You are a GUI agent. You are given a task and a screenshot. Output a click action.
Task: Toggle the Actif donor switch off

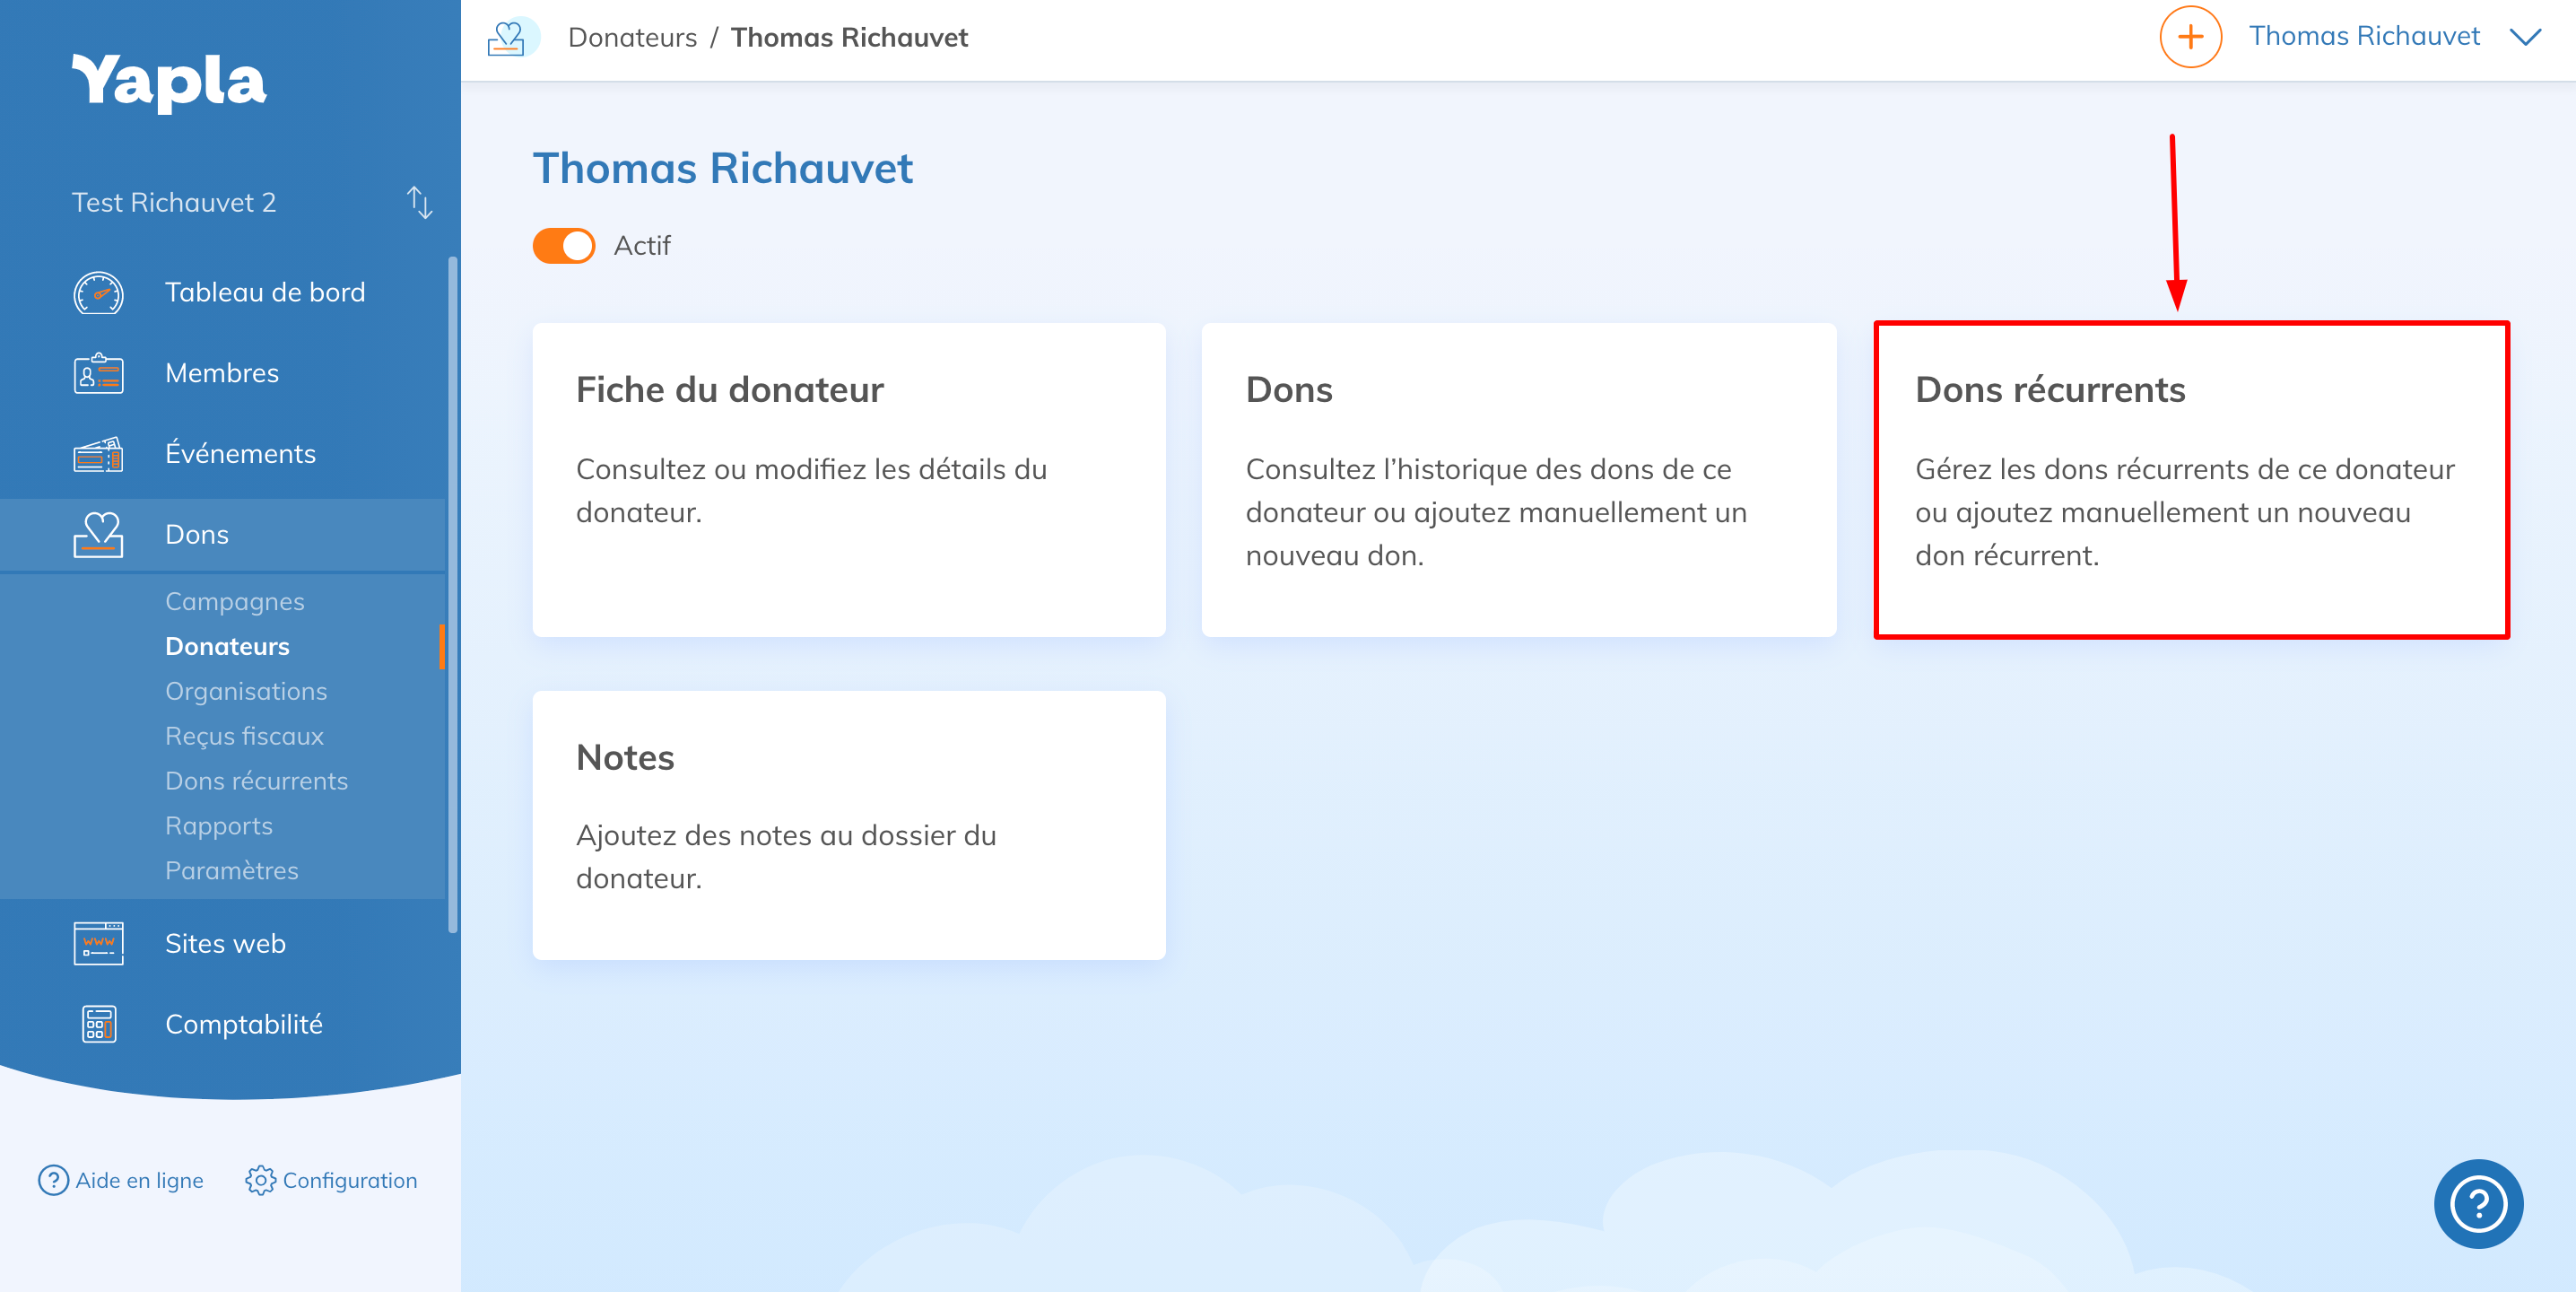(x=564, y=246)
